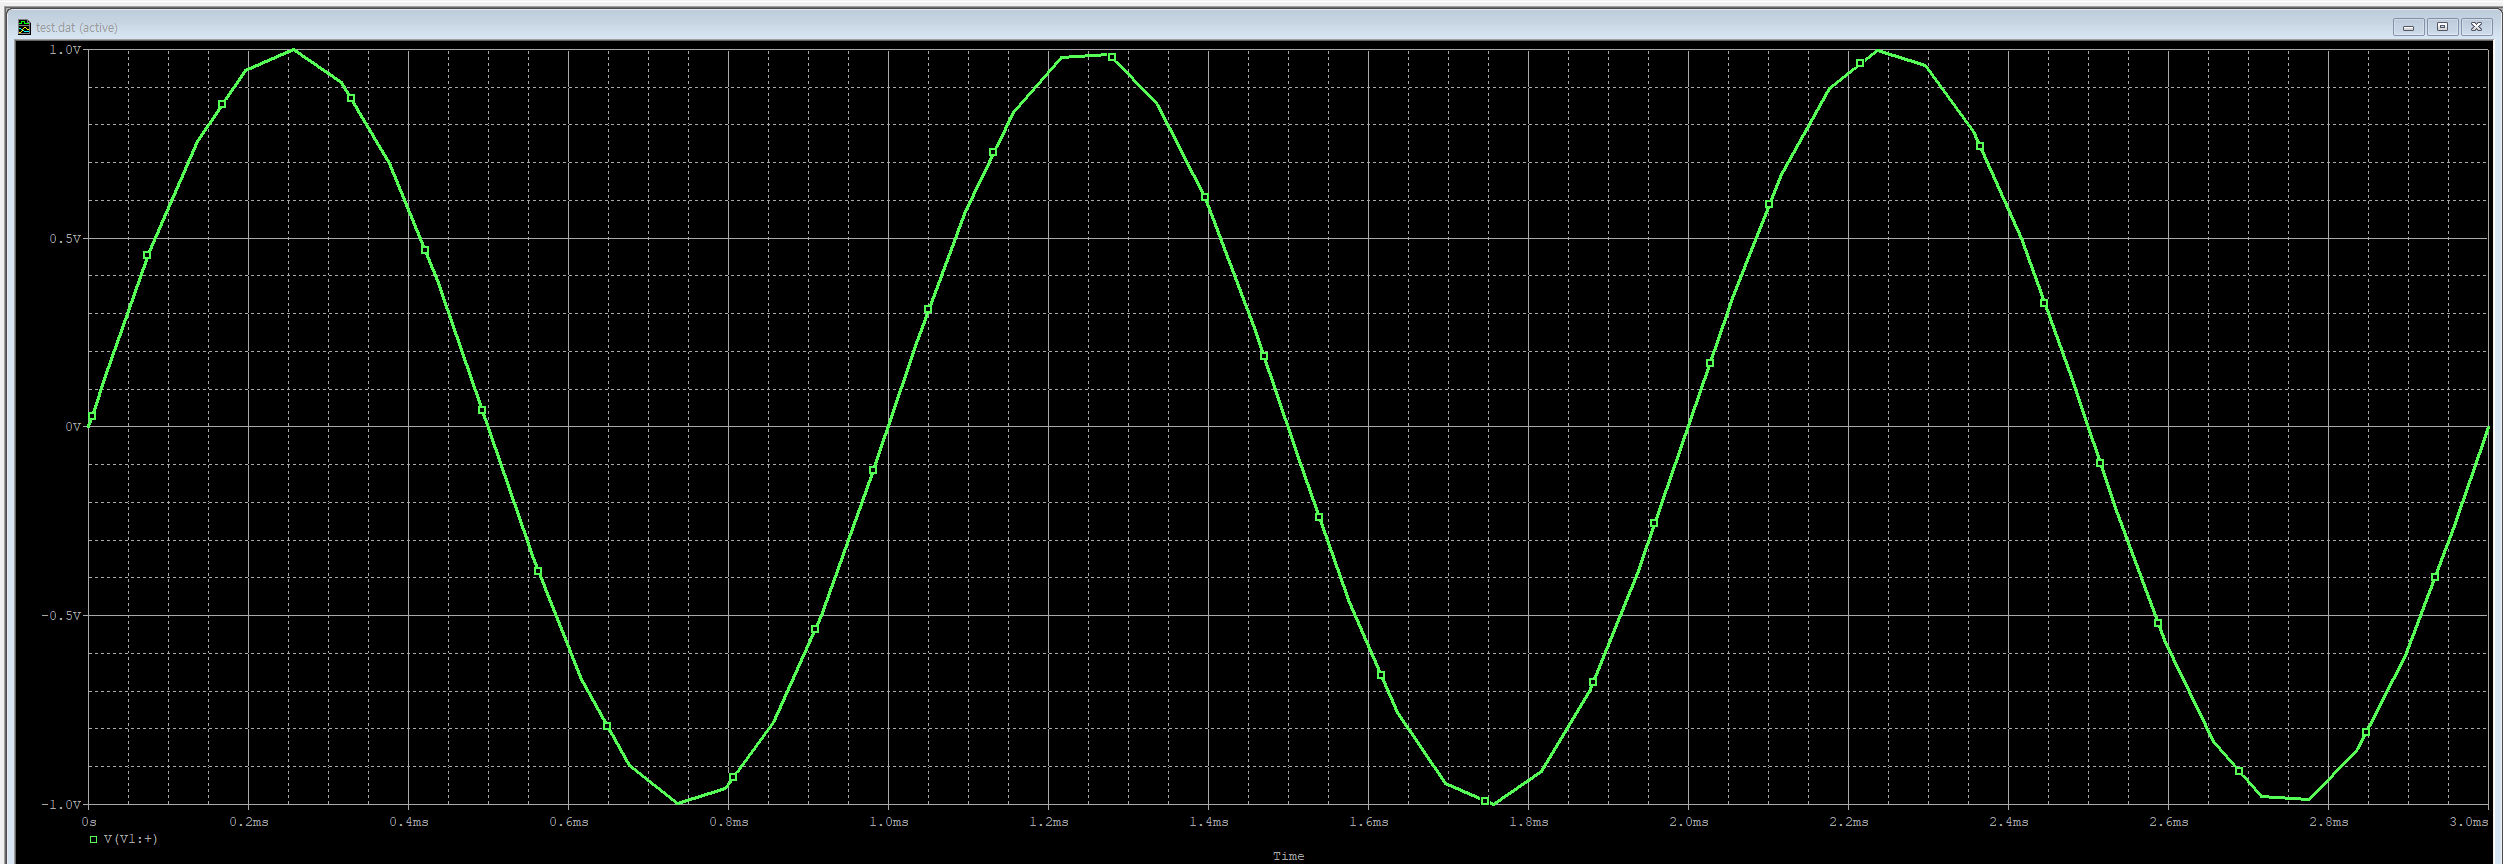Click the 1.8ms x-axis label

pos(1529,822)
